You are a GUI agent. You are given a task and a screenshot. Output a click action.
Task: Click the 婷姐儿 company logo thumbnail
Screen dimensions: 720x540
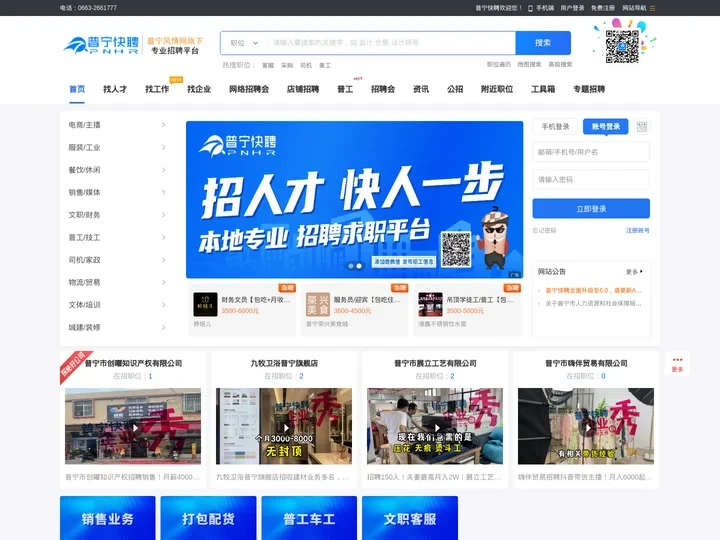(205, 304)
